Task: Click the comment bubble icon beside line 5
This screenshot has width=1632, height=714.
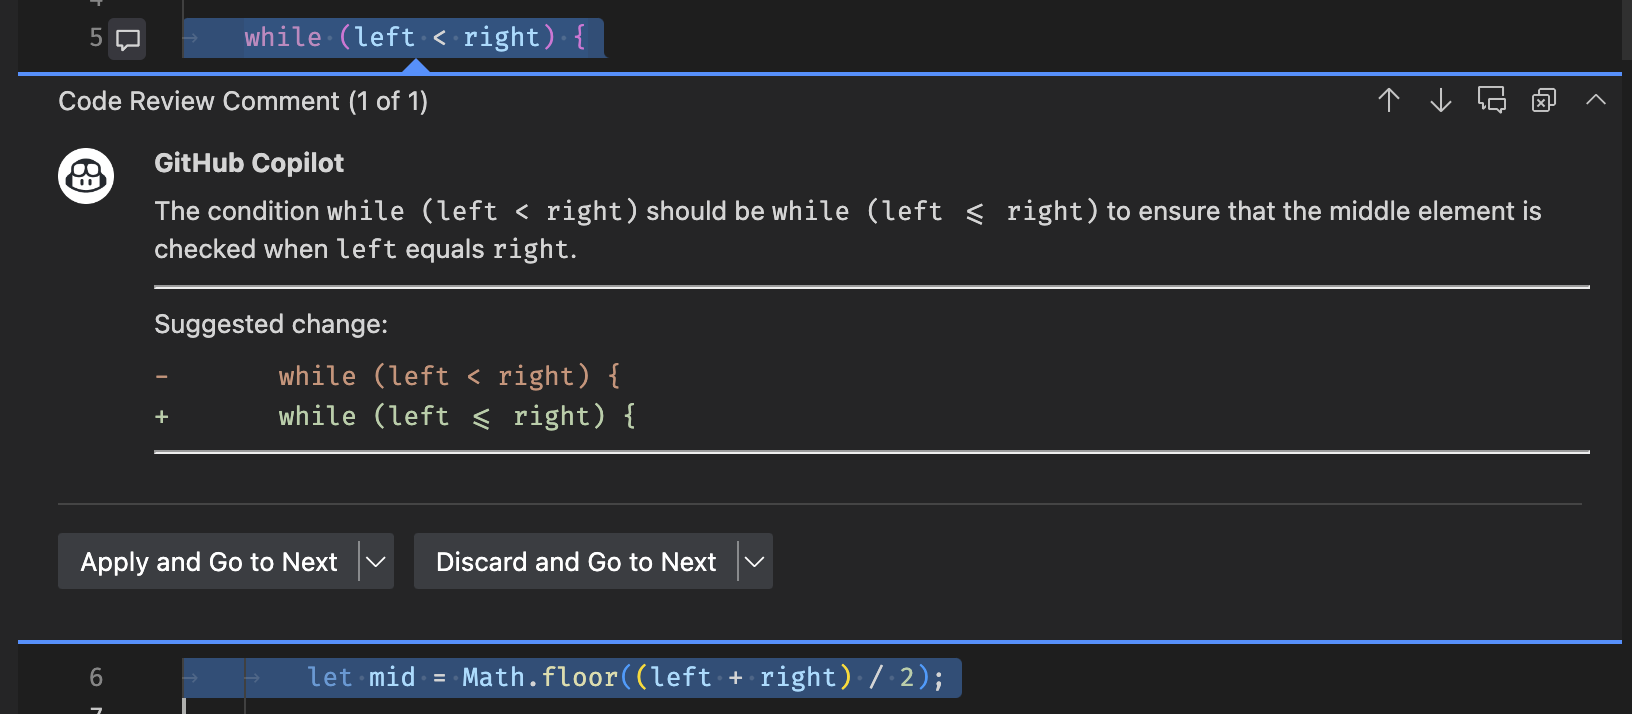Action: coord(126,40)
